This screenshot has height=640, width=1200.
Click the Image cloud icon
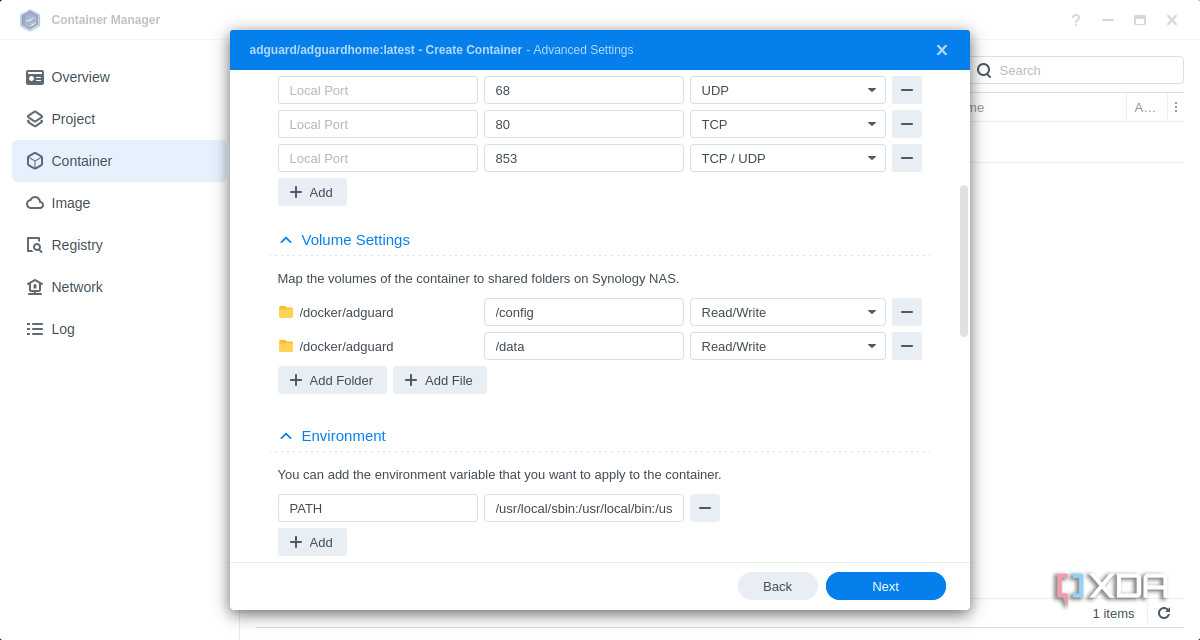coord(35,203)
